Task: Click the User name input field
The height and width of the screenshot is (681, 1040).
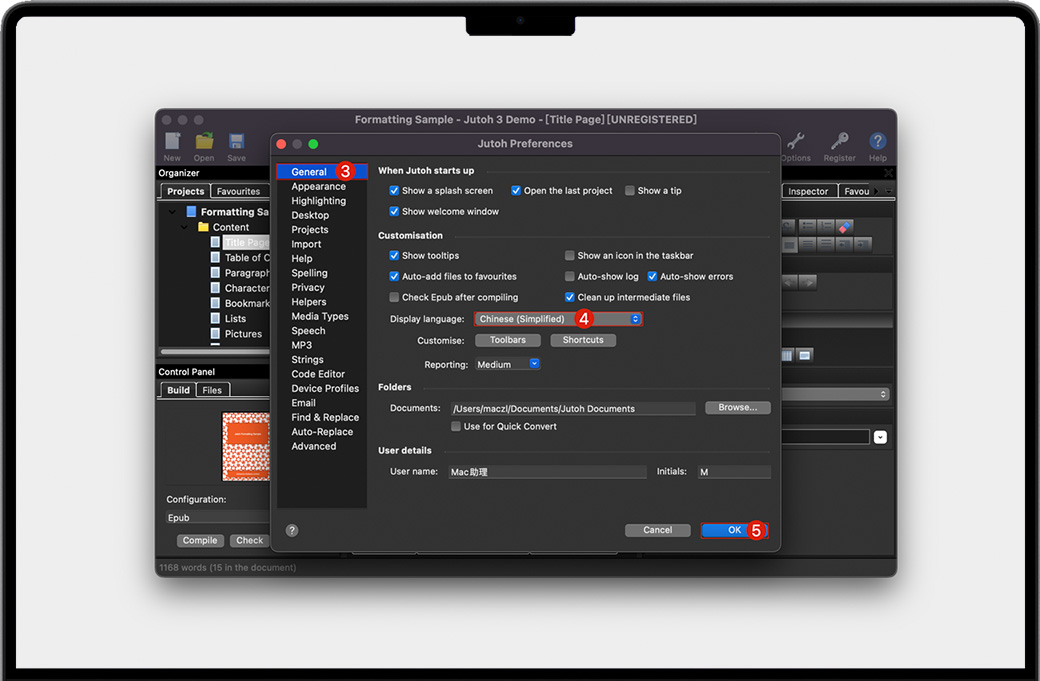Action: pos(545,472)
